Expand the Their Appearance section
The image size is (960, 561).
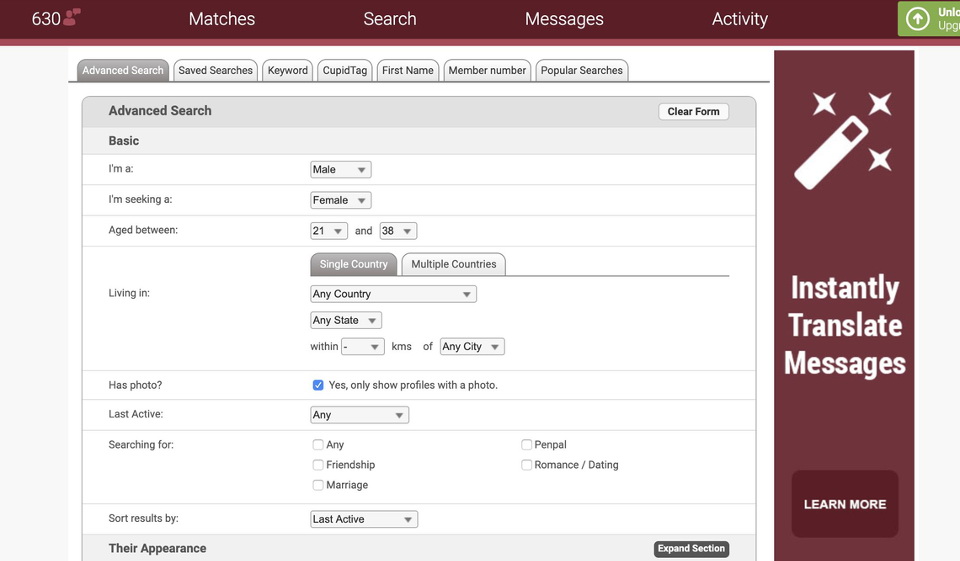691,549
